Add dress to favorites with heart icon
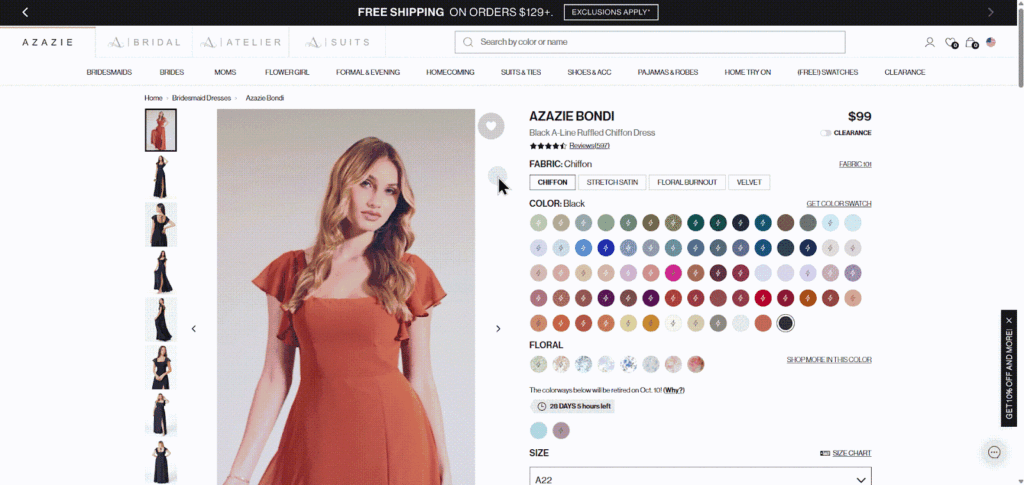1024x485 pixels. click(x=490, y=126)
